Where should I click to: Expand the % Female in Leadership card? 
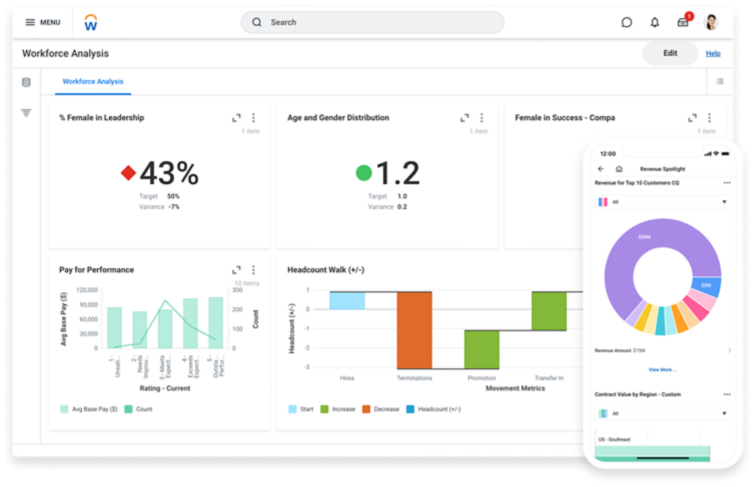pos(236,118)
